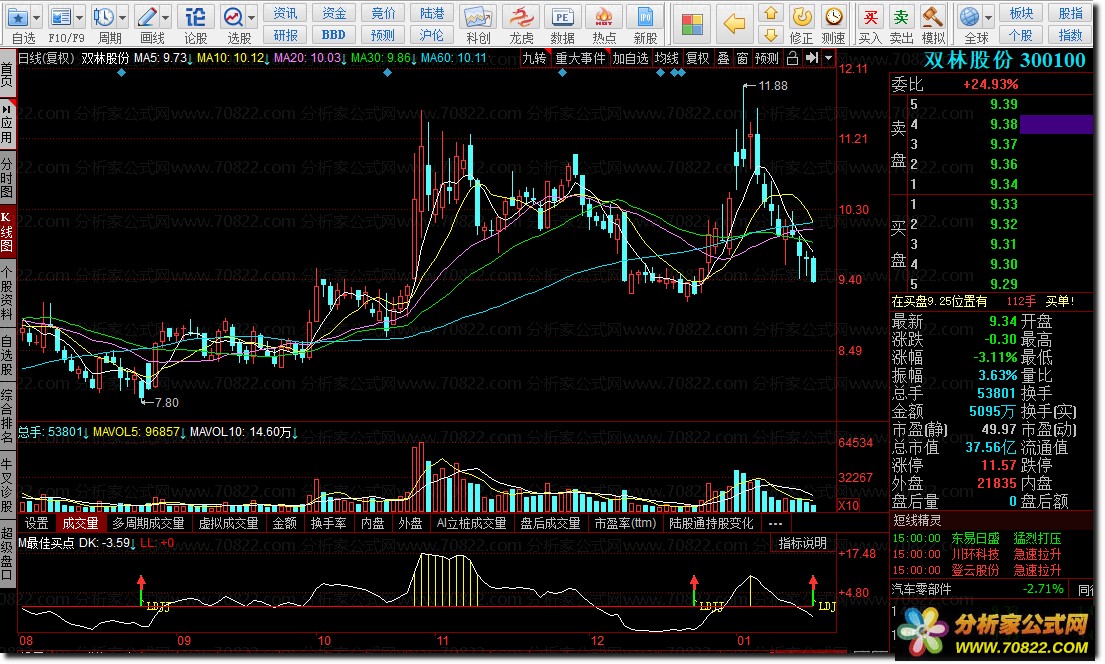Click the four-color windows layout icon
This screenshot has width=1105, height=664.
(x=692, y=25)
